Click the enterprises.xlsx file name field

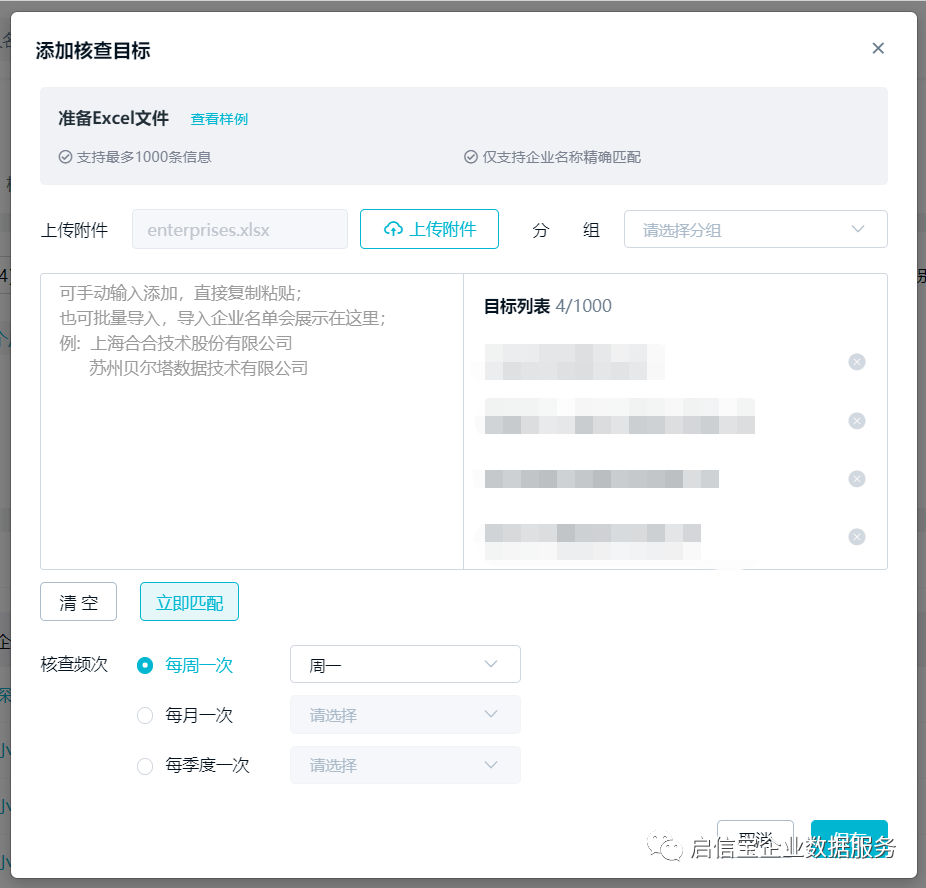point(239,229)
